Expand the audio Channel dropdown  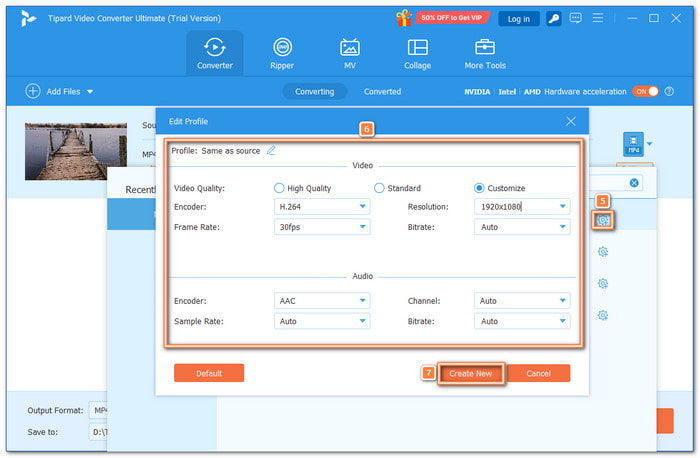522,300
